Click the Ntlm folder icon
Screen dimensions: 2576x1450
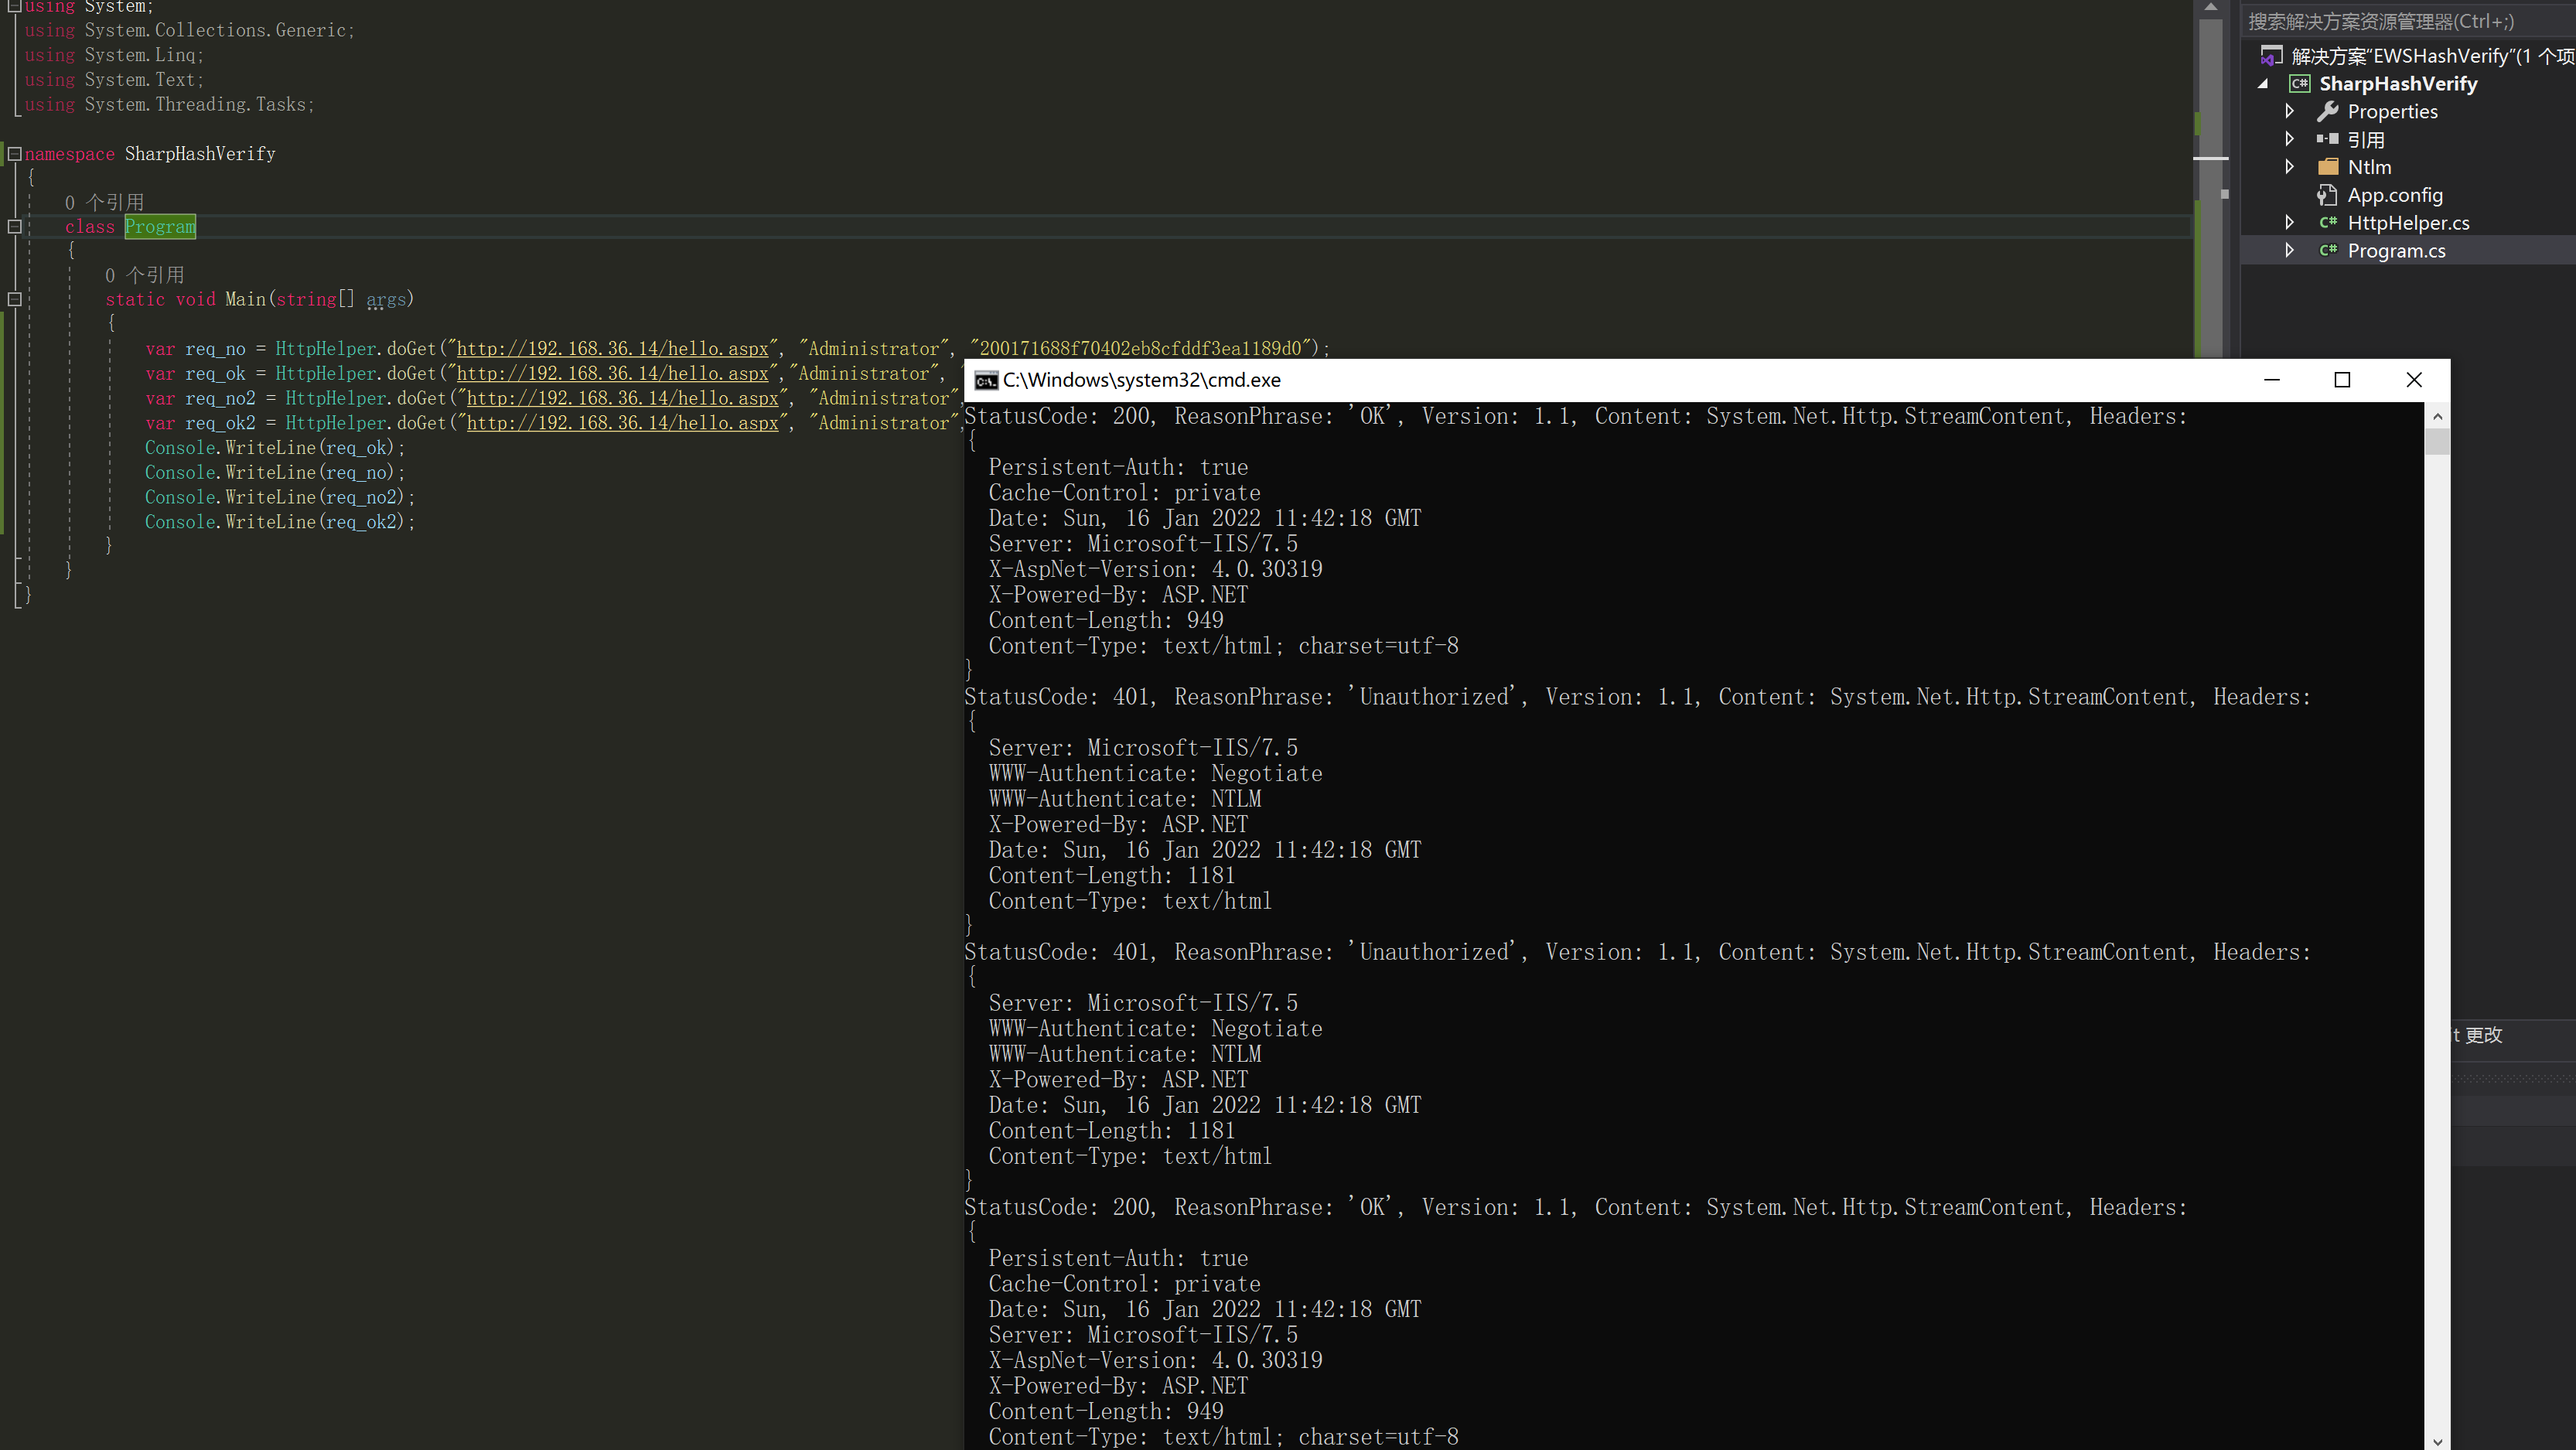tap(2328, 167)
